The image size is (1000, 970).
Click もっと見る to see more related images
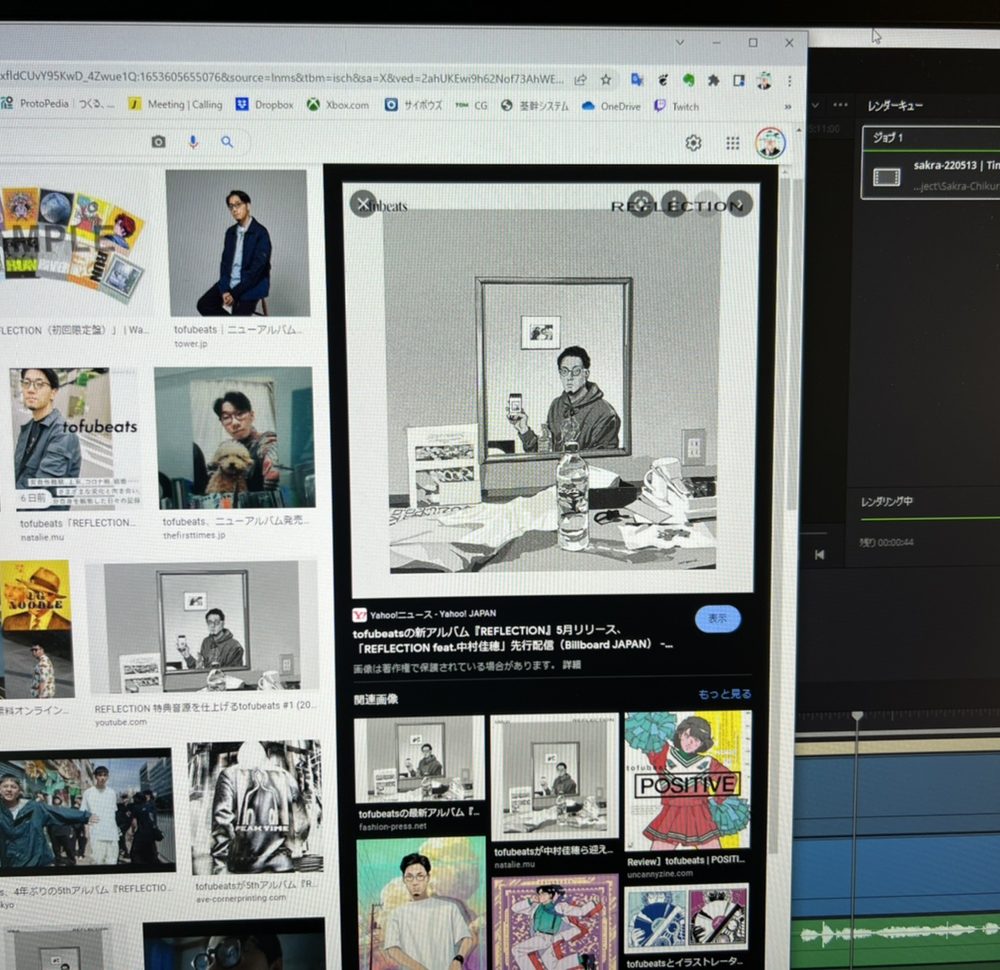click(725, 694)
